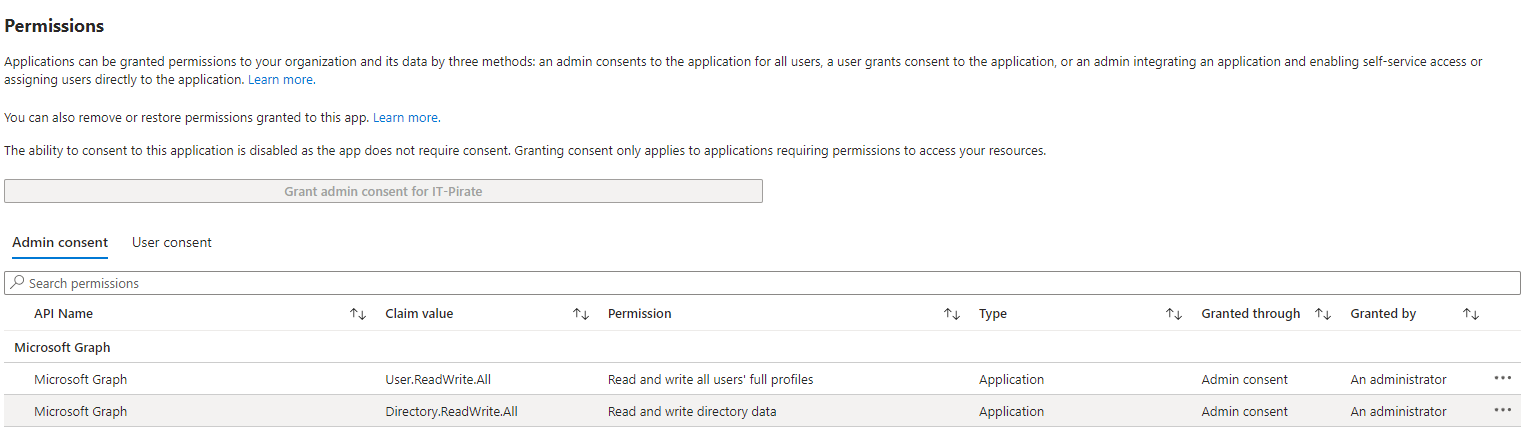This screenshot has width=1523, height=433.
Task: Sort by Granted through column arrows
Action: click(1322, 314)
